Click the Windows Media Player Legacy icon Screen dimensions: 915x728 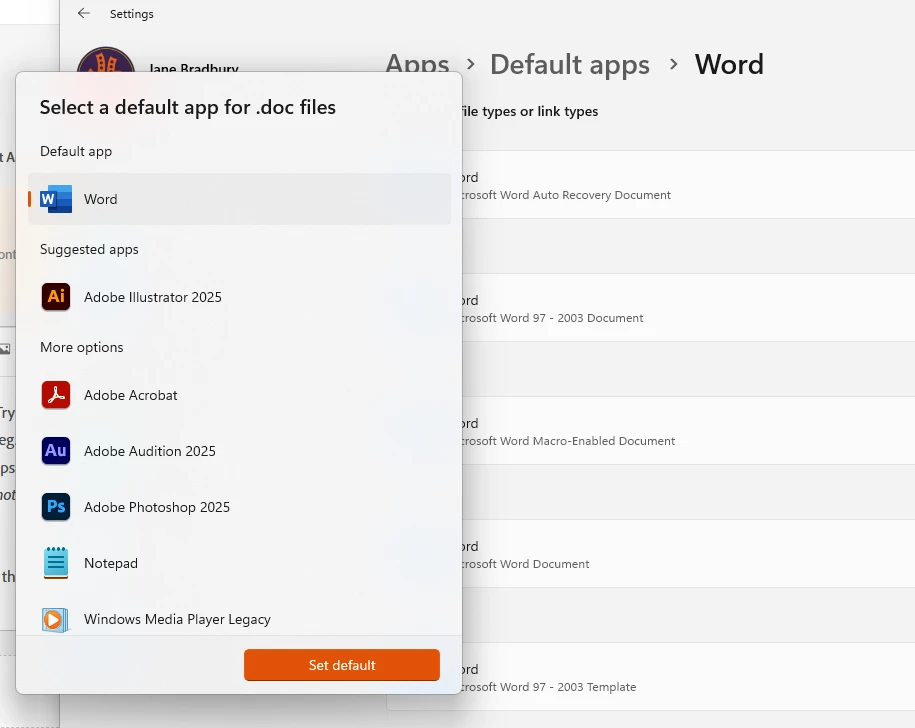(56, 620)
